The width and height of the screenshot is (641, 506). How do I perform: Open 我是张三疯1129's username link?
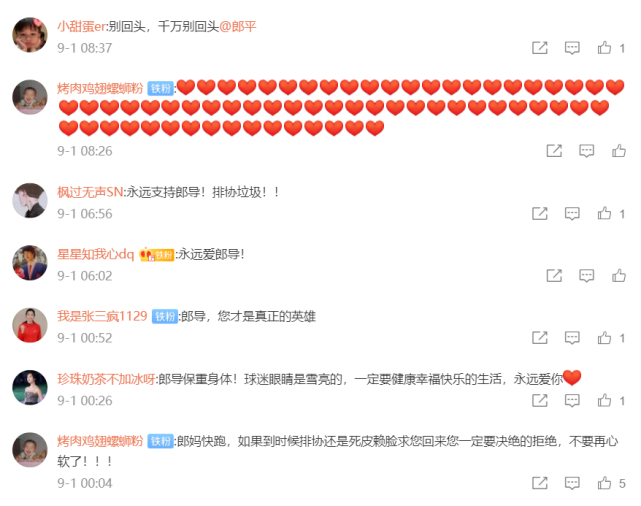click(102, 316)
